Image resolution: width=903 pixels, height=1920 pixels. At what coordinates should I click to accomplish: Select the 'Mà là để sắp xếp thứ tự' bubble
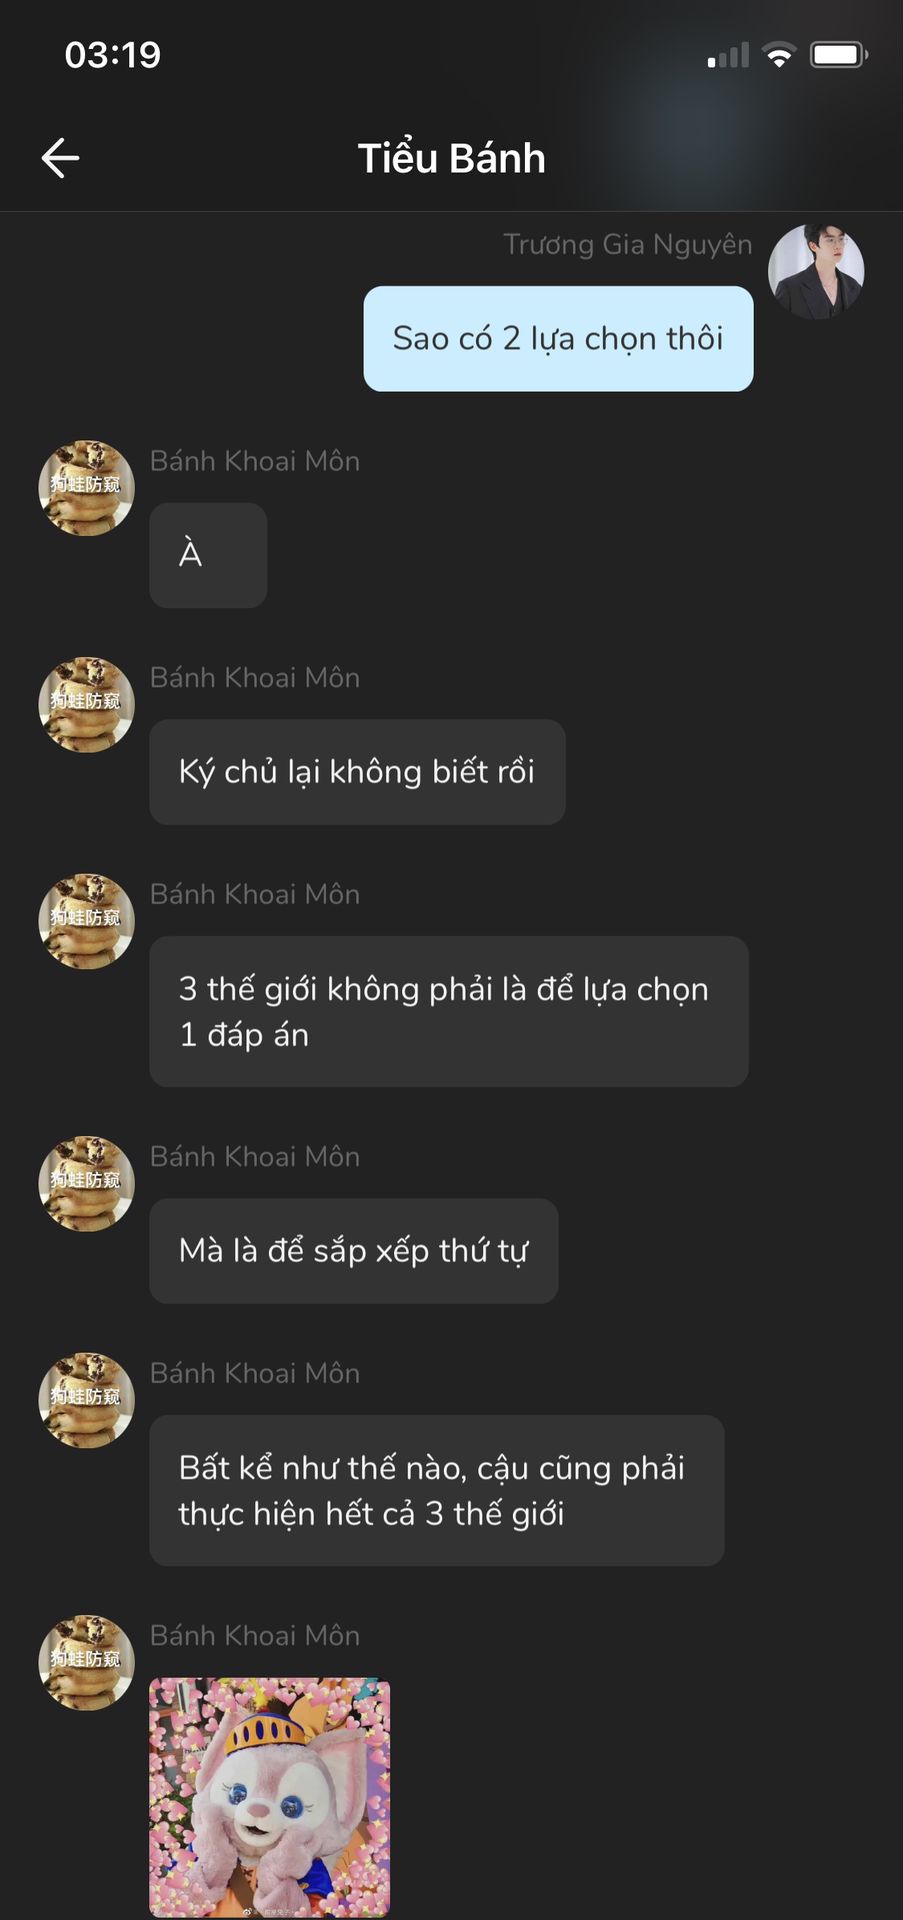pyautogui.click(x=354, y=1251)
